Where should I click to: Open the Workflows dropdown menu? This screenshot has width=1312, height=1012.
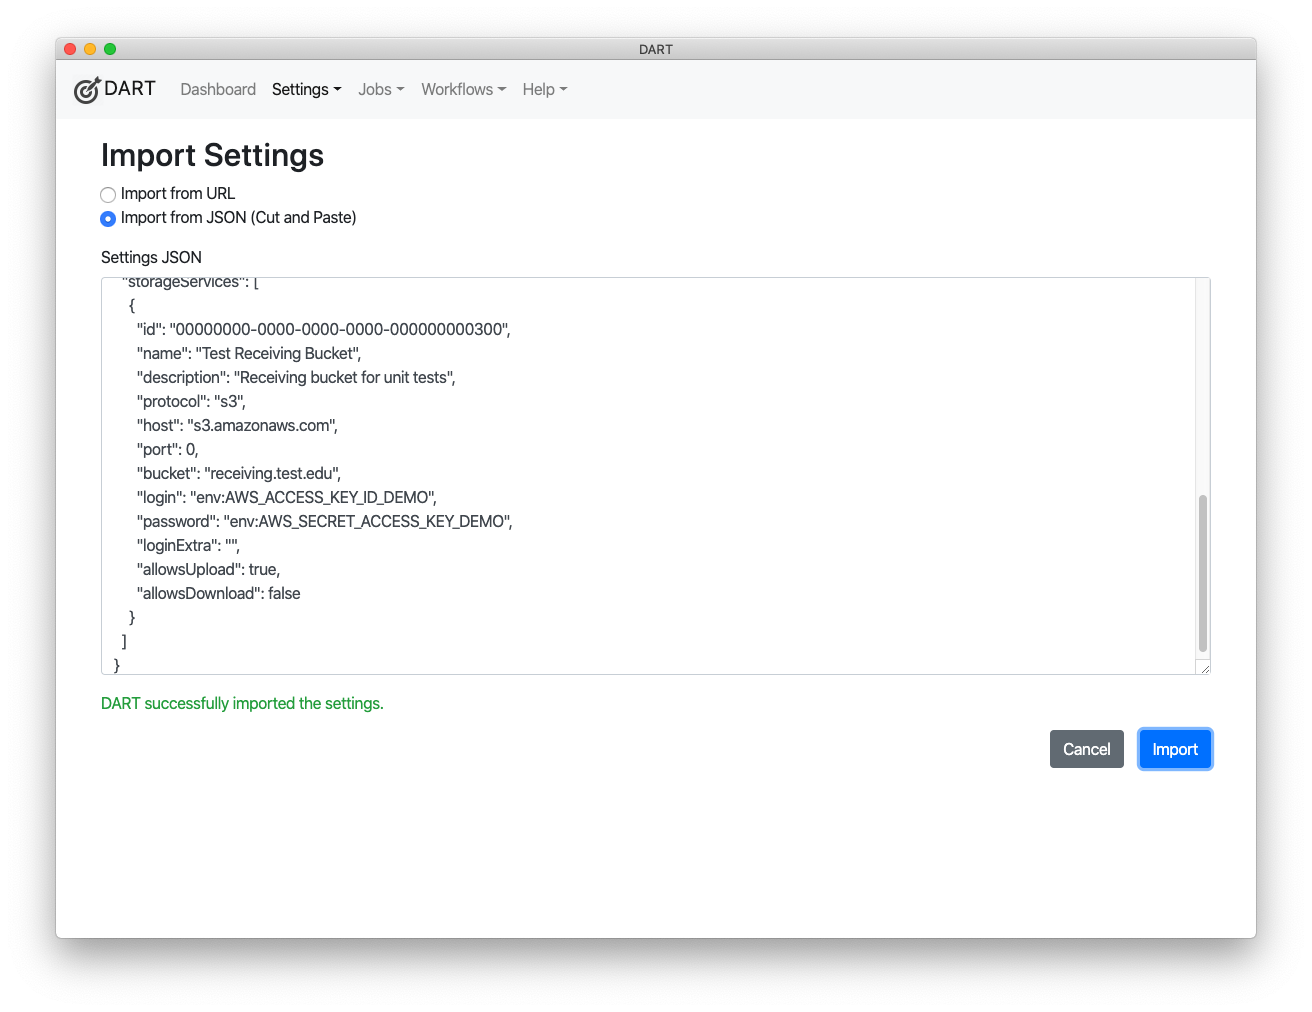[x=457, y=89]
